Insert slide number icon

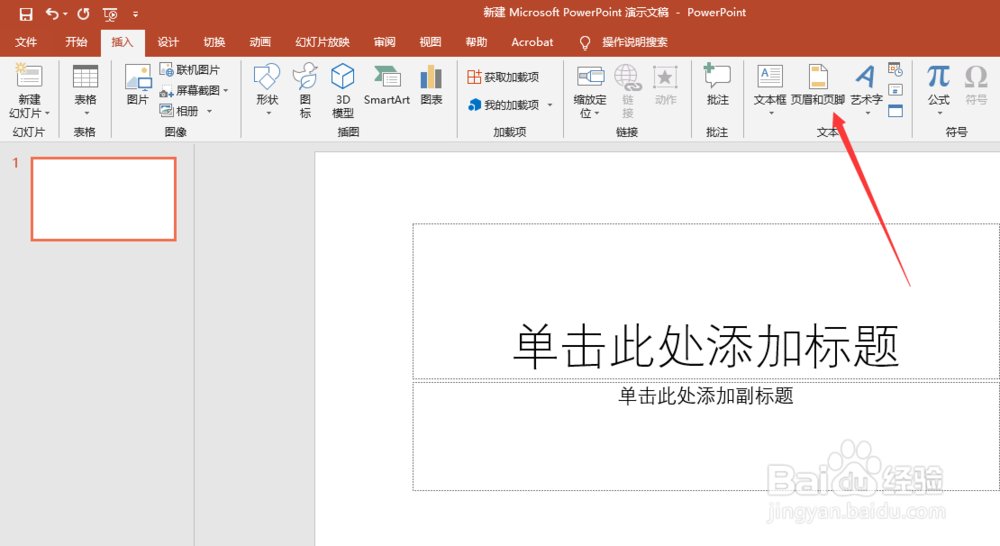coord(895,90)
